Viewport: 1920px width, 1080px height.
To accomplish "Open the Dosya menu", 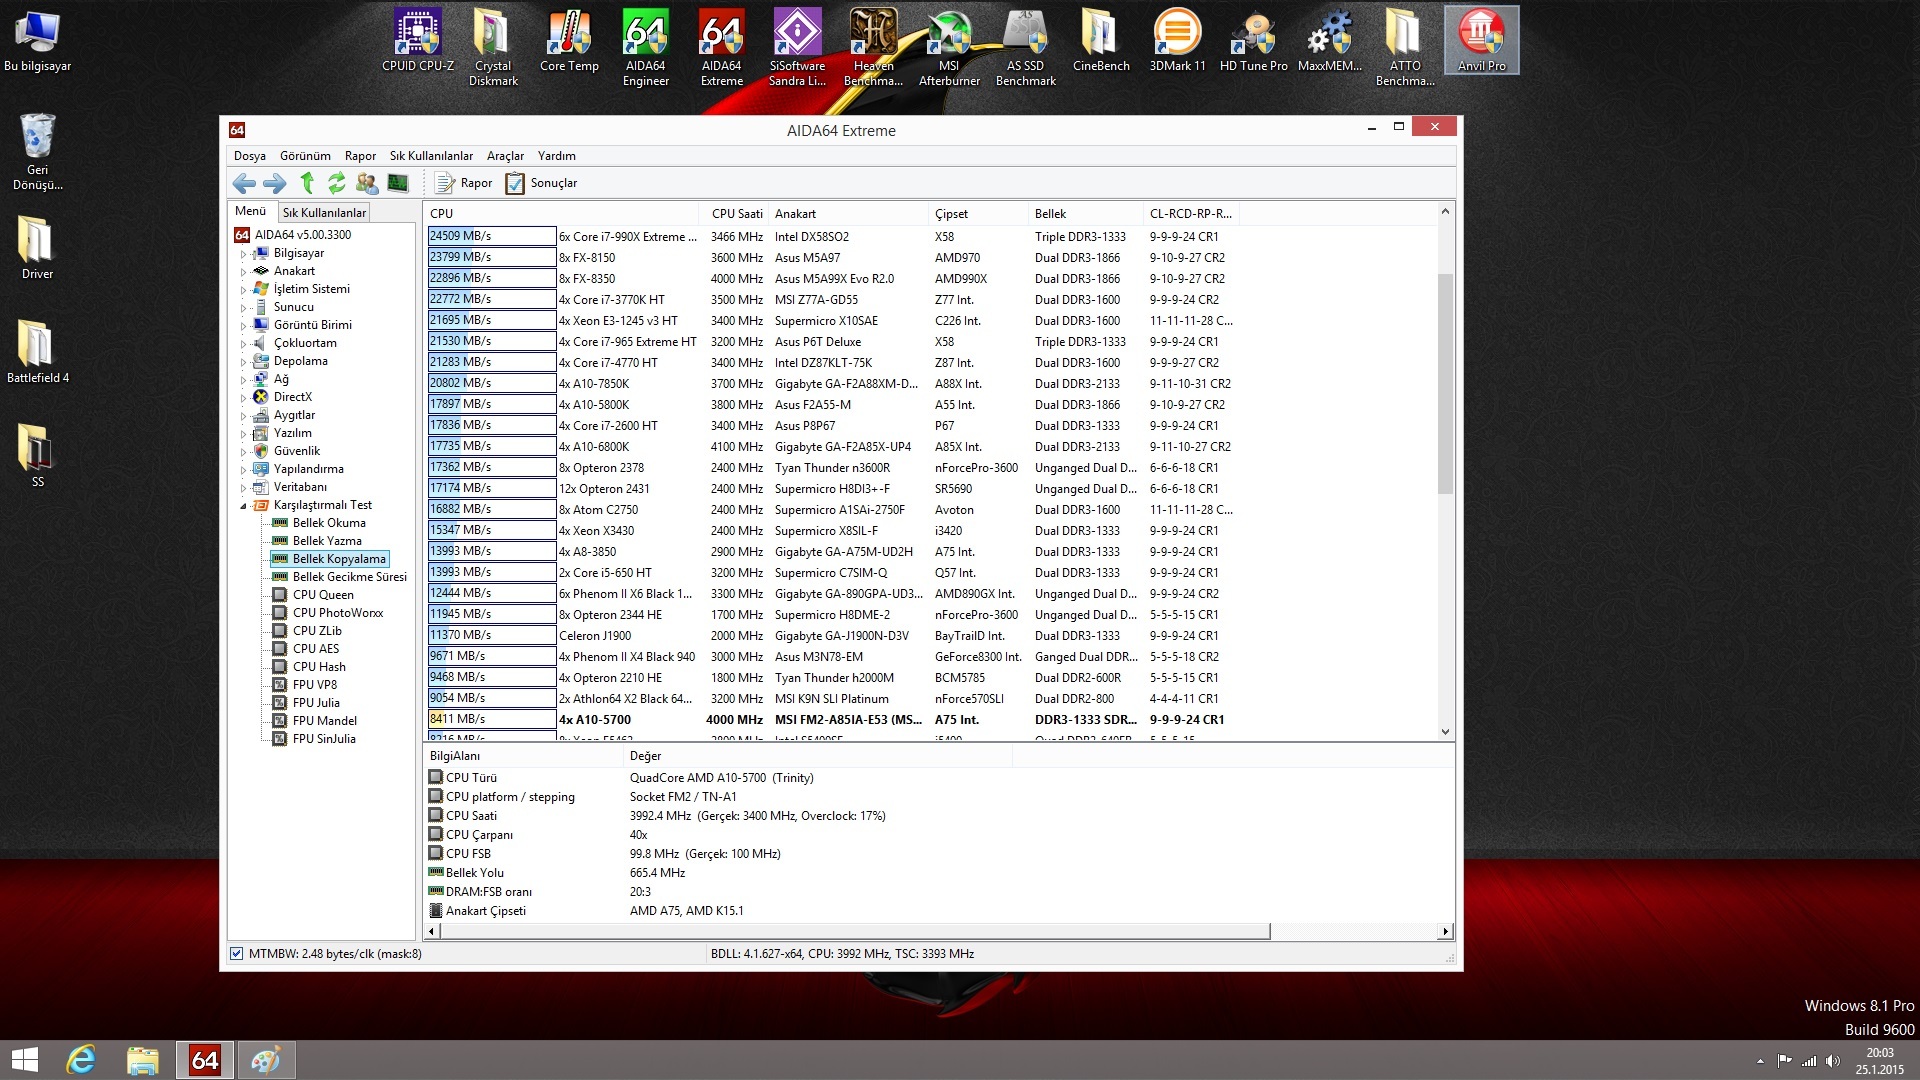I will pyautogui.click(x=250, y=156).
